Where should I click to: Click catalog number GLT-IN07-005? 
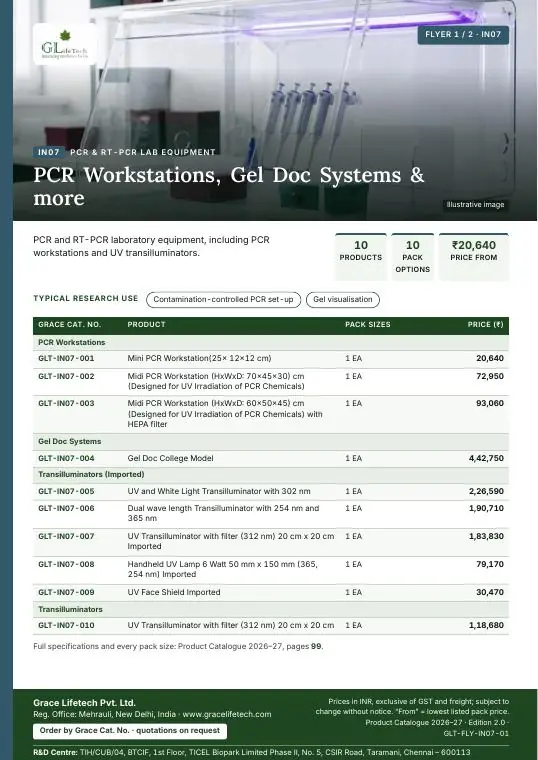(66, 491)
